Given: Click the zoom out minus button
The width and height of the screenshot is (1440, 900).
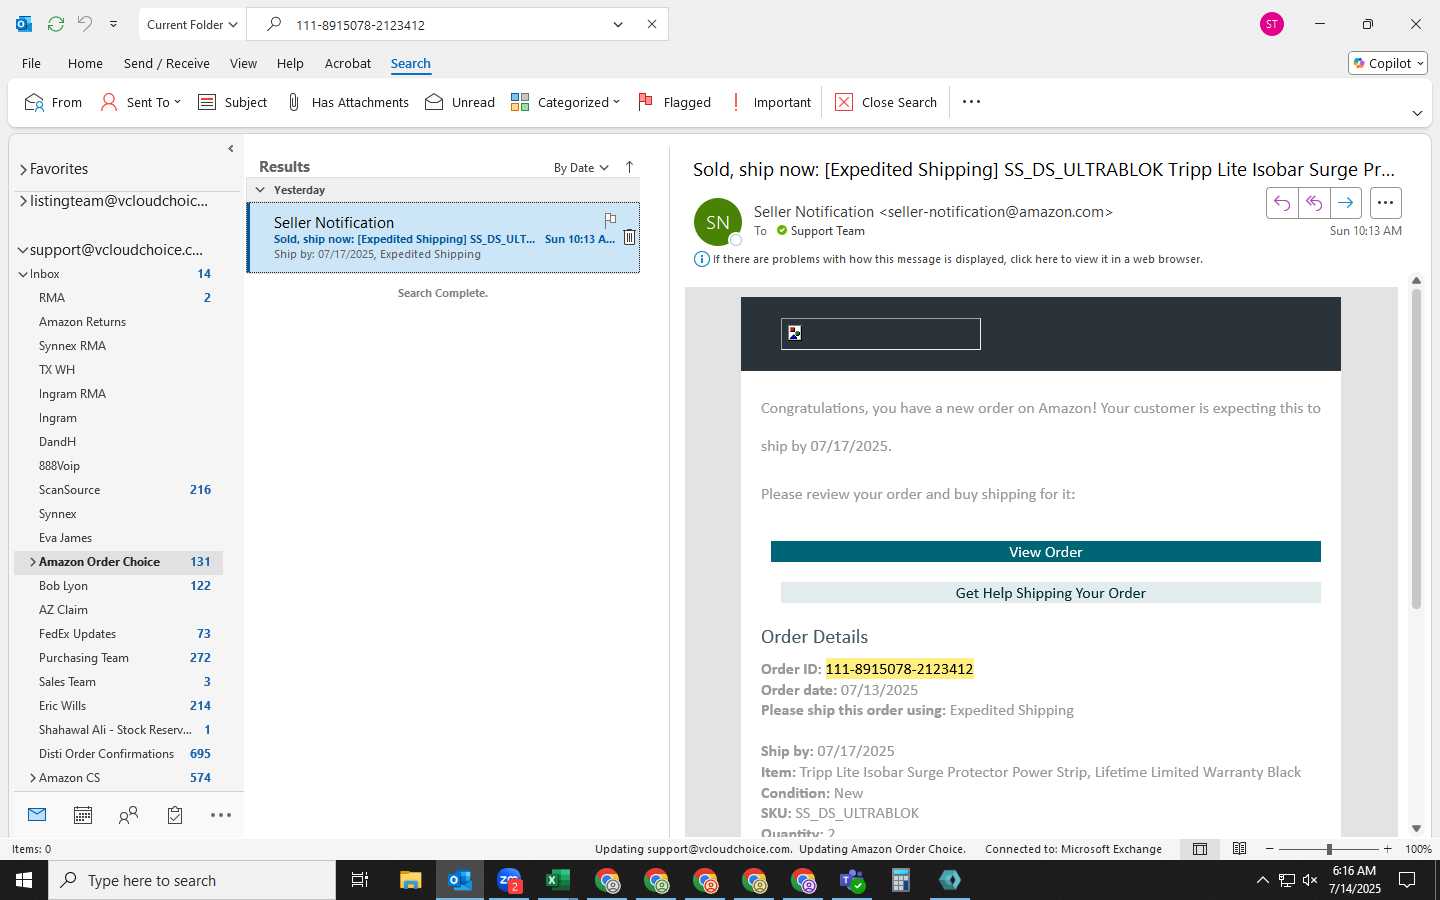Looking at the screenshot, I should pyautogui.click(x=1270, y=849).
